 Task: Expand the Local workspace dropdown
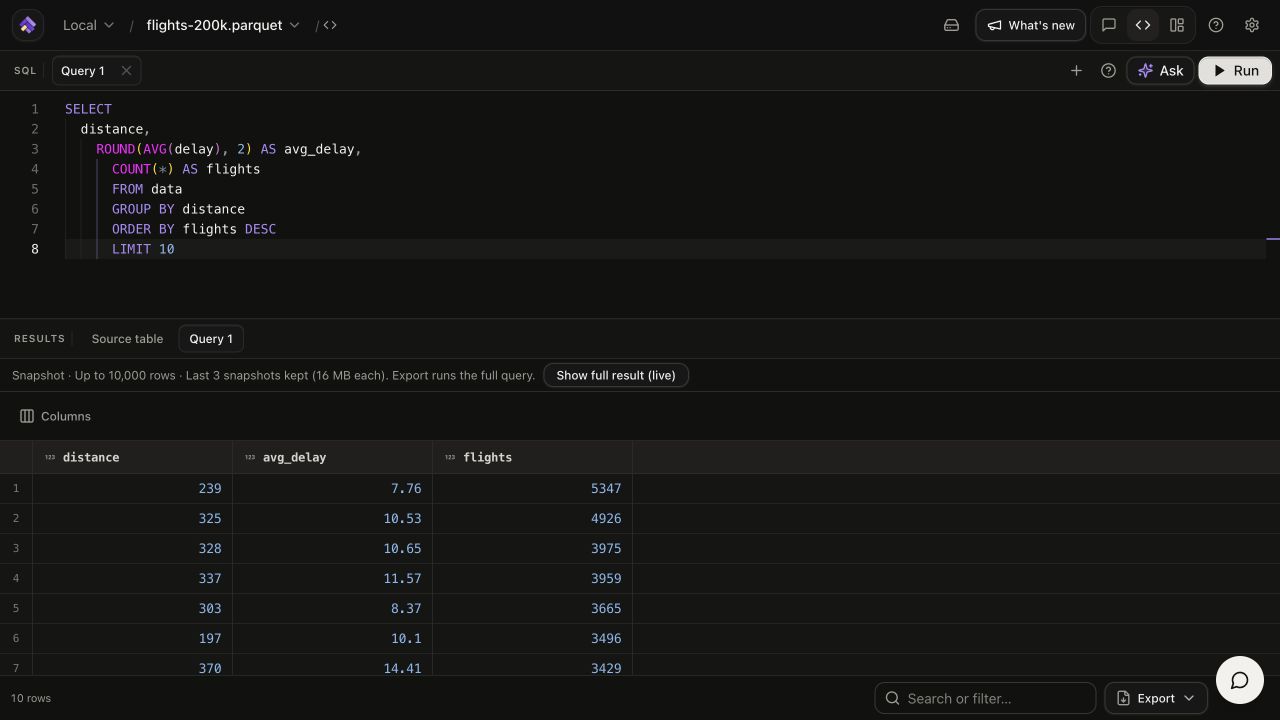(88, 25)
